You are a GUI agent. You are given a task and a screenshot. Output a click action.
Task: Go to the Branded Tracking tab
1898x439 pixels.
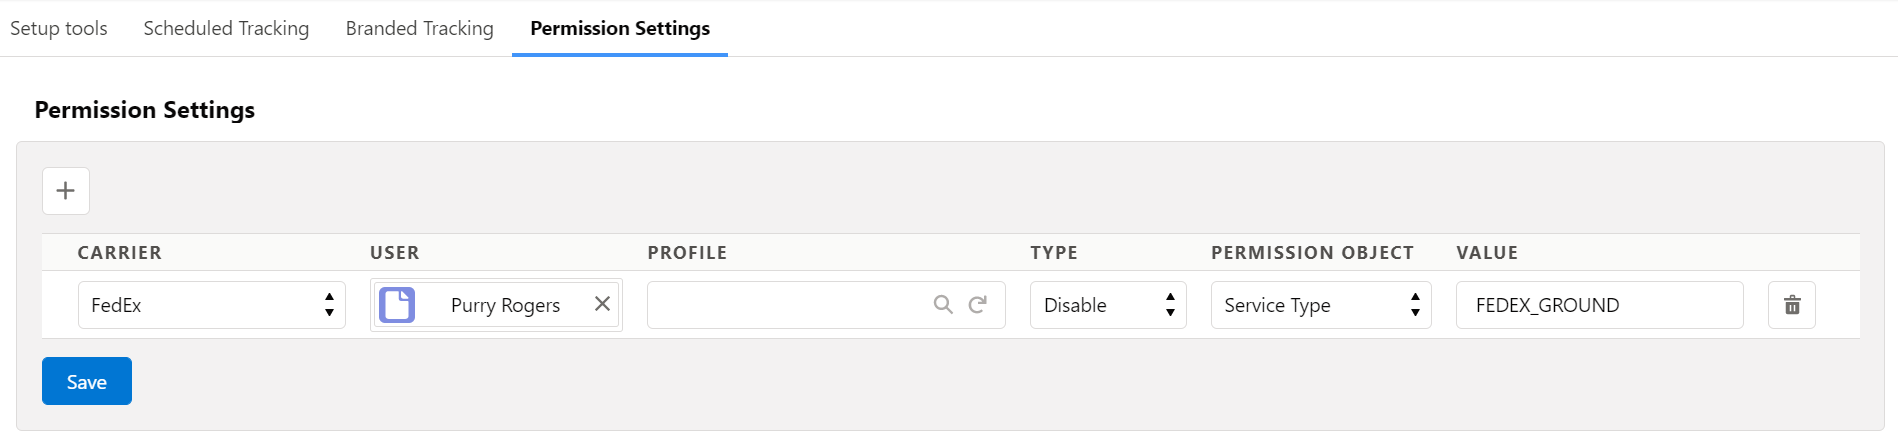pyautogui.click(x=420, y=28)
